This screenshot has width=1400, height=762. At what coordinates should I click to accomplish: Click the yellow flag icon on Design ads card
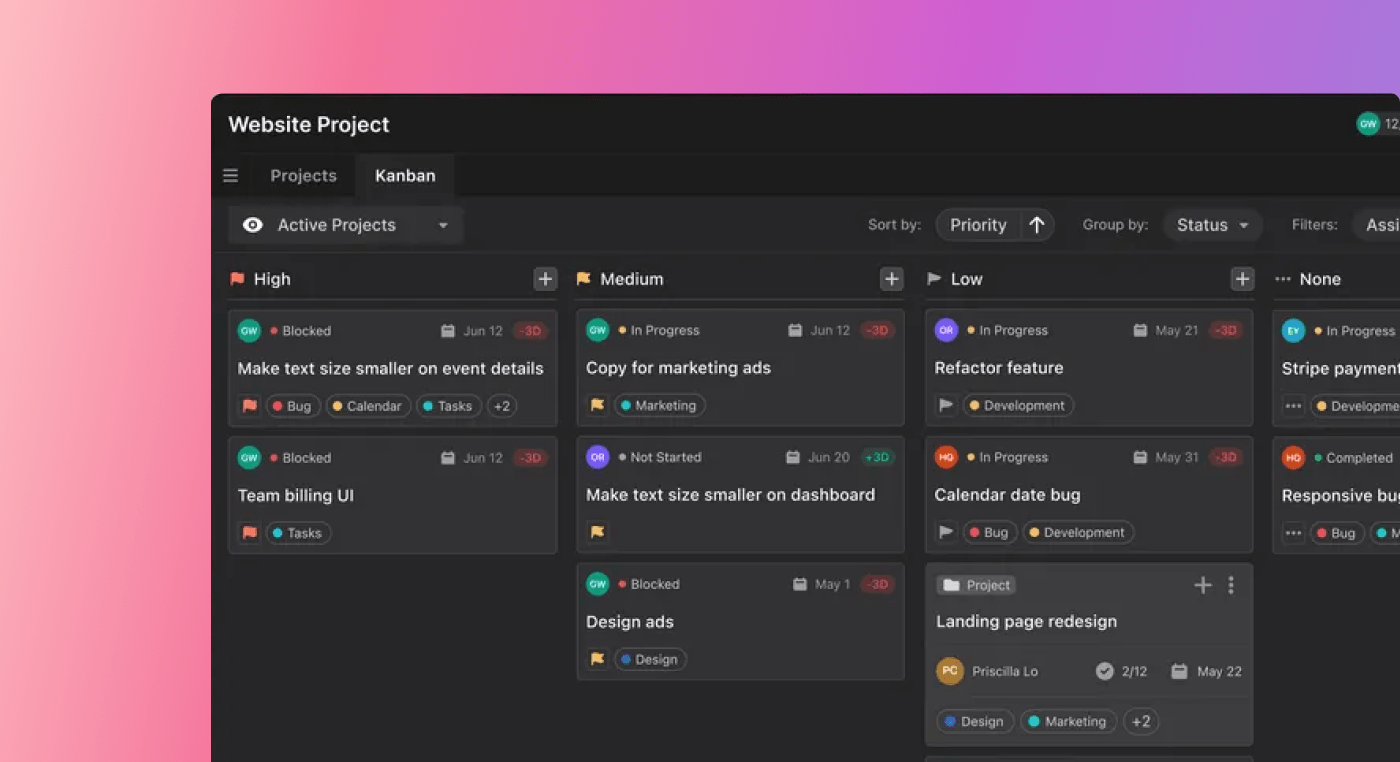tap(597, 659)
